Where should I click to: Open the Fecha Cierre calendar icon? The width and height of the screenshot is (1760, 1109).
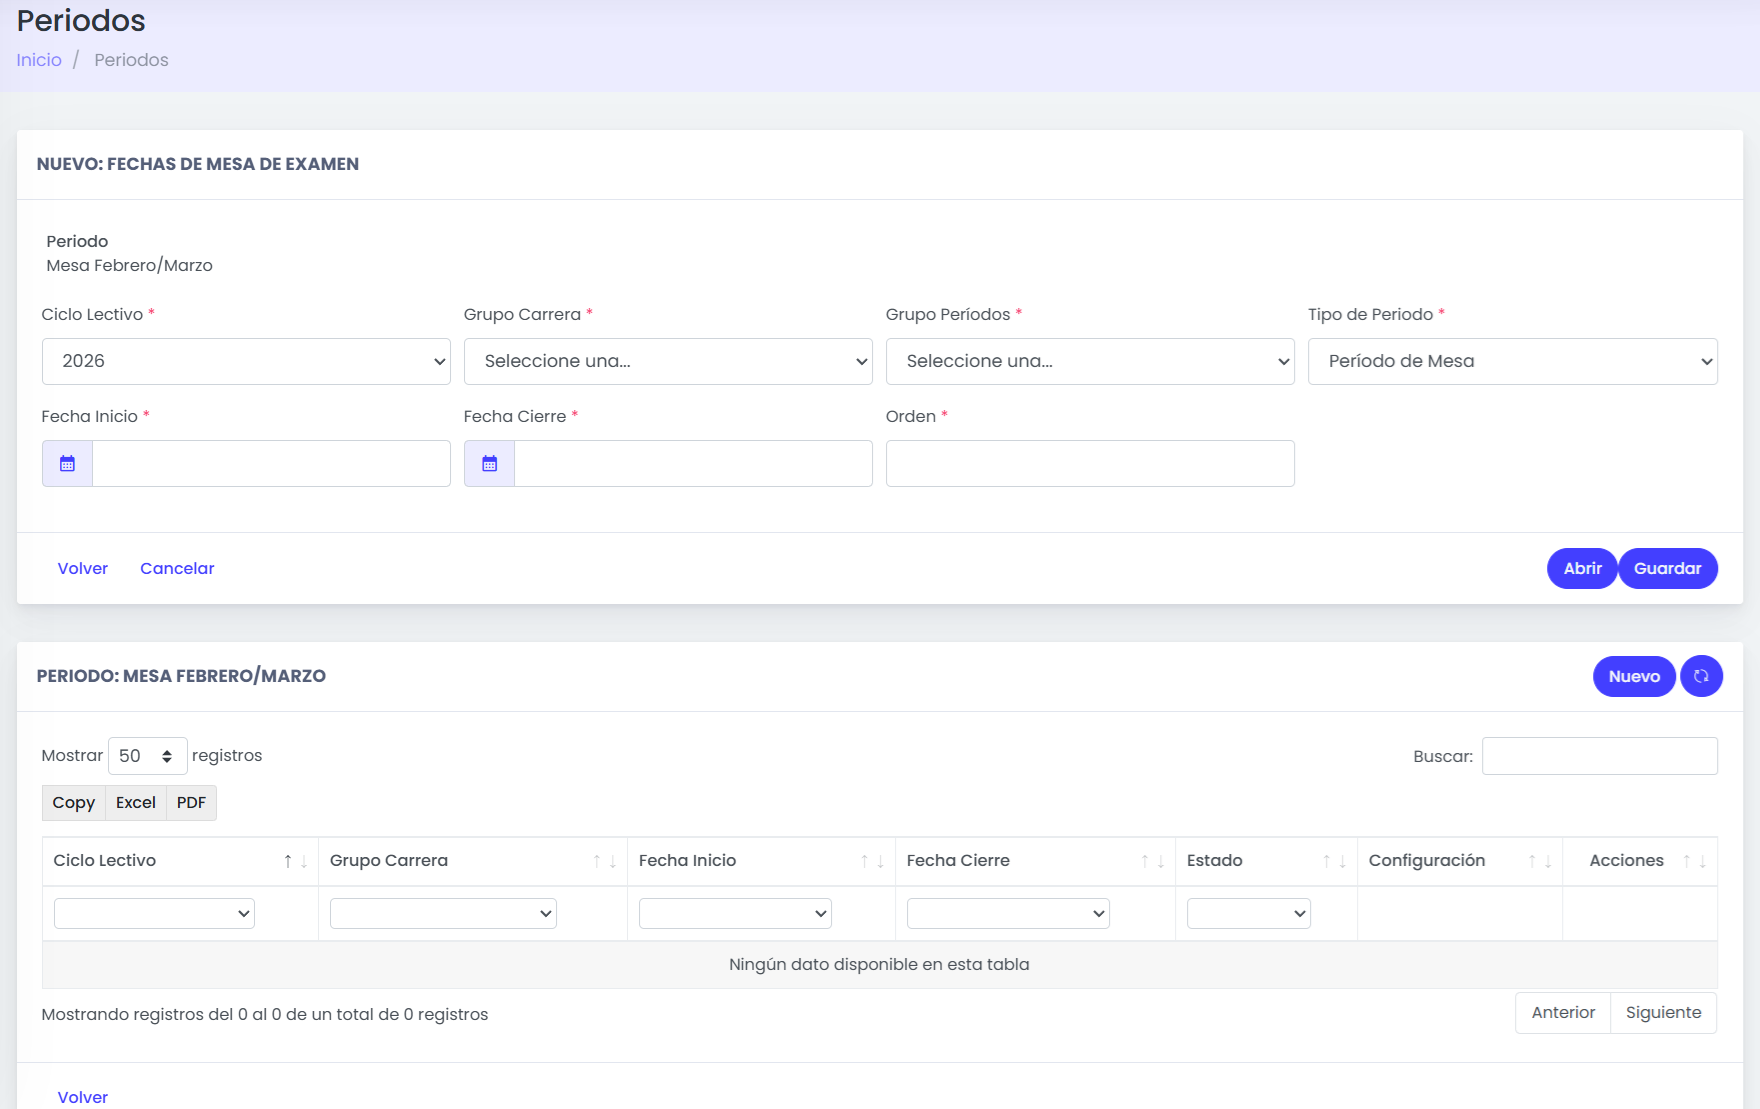489,464
